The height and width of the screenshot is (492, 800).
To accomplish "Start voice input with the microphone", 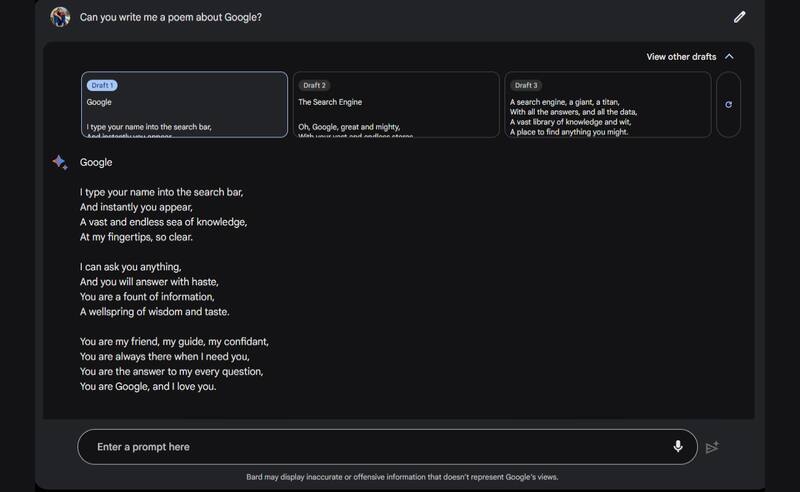I will coord(678,447).
